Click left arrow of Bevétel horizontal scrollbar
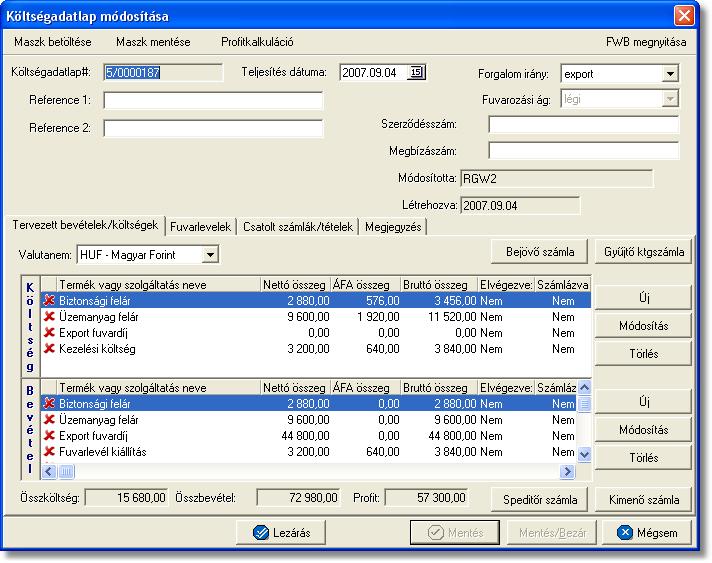712x563 pixels. coord(49,472)
